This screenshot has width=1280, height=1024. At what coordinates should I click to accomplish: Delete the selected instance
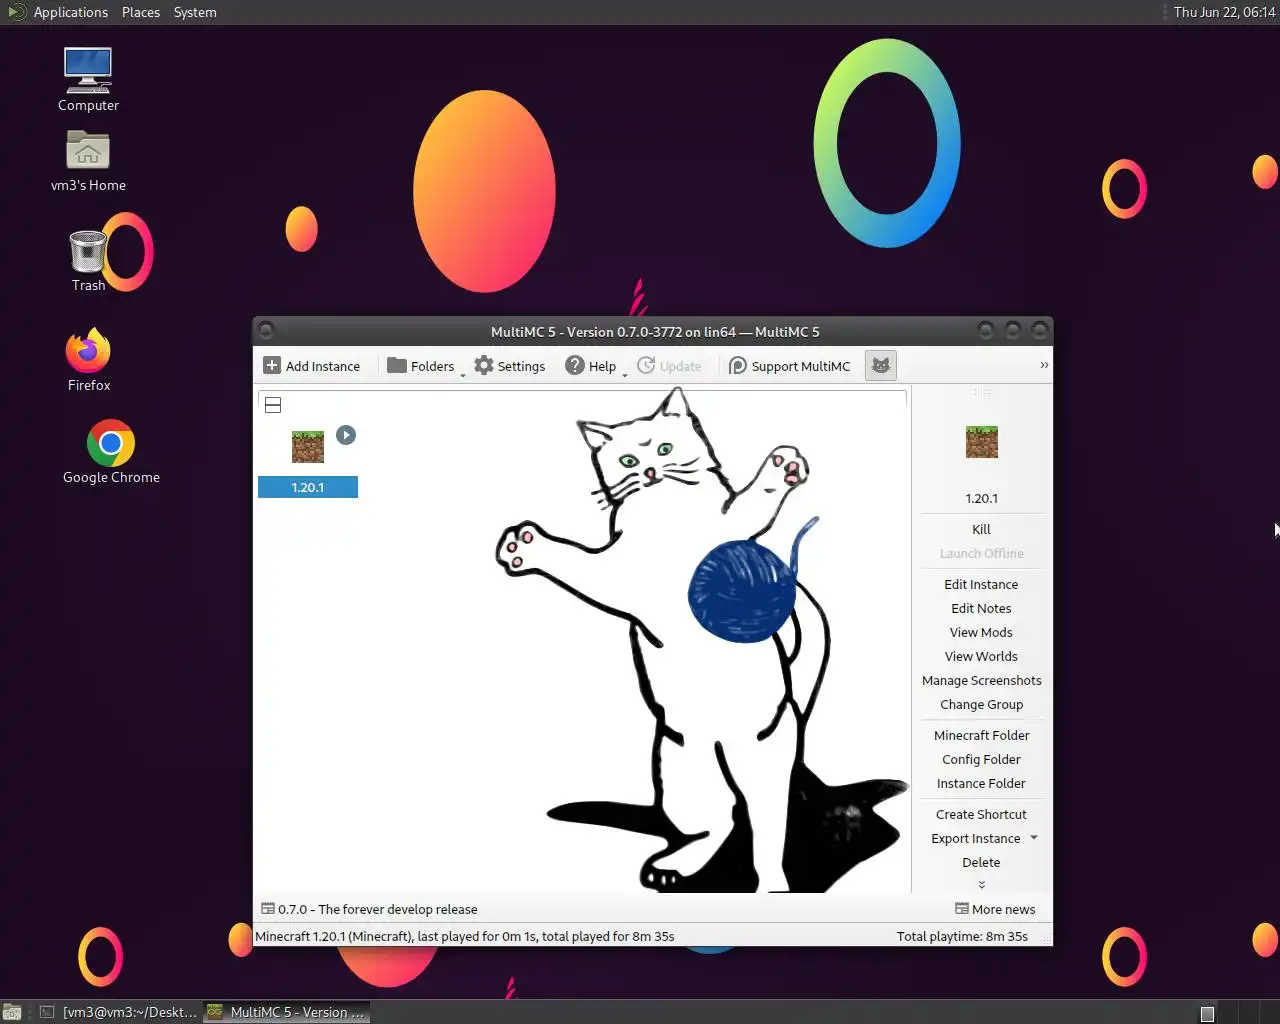pos(982,862)
